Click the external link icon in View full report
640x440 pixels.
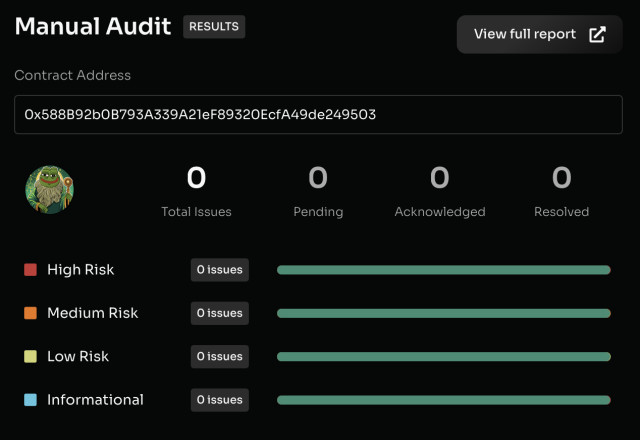click(x=597, y=35)
